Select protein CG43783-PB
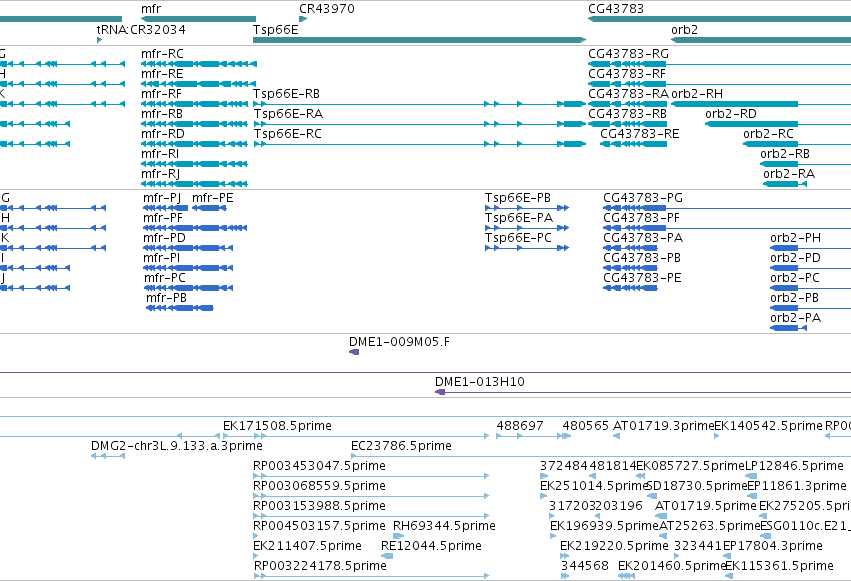 (x=630, y=268)
